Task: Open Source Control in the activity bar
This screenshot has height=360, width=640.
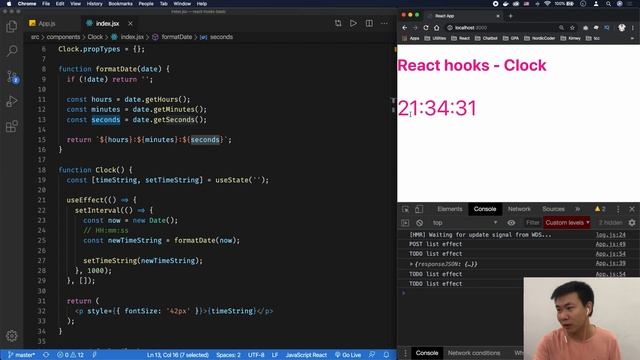Action: (12, 77)
